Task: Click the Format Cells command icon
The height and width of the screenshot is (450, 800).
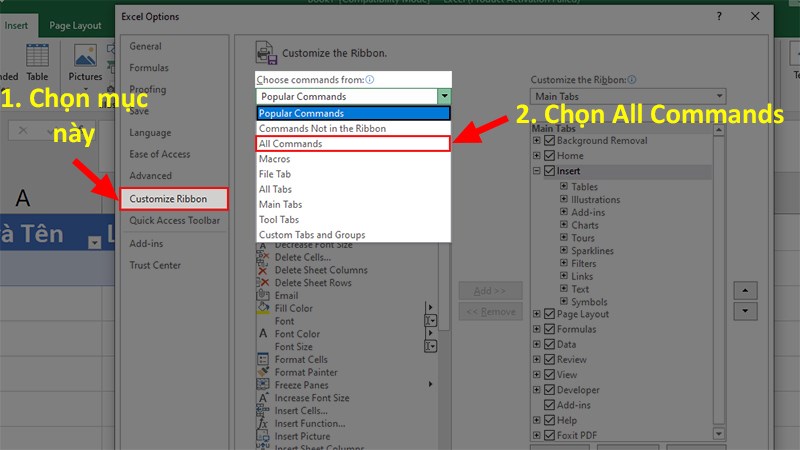Action: click(x=263, y=359)
